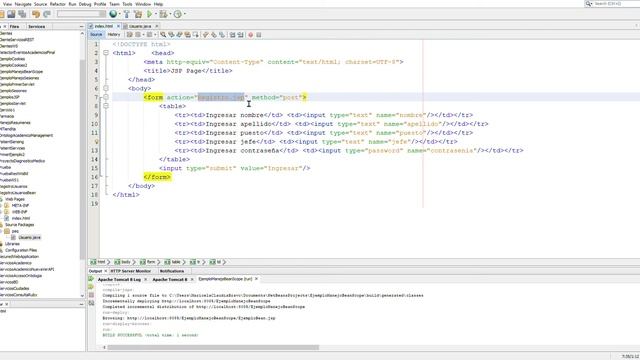Switch to the Services panel tab

(37, 27)
